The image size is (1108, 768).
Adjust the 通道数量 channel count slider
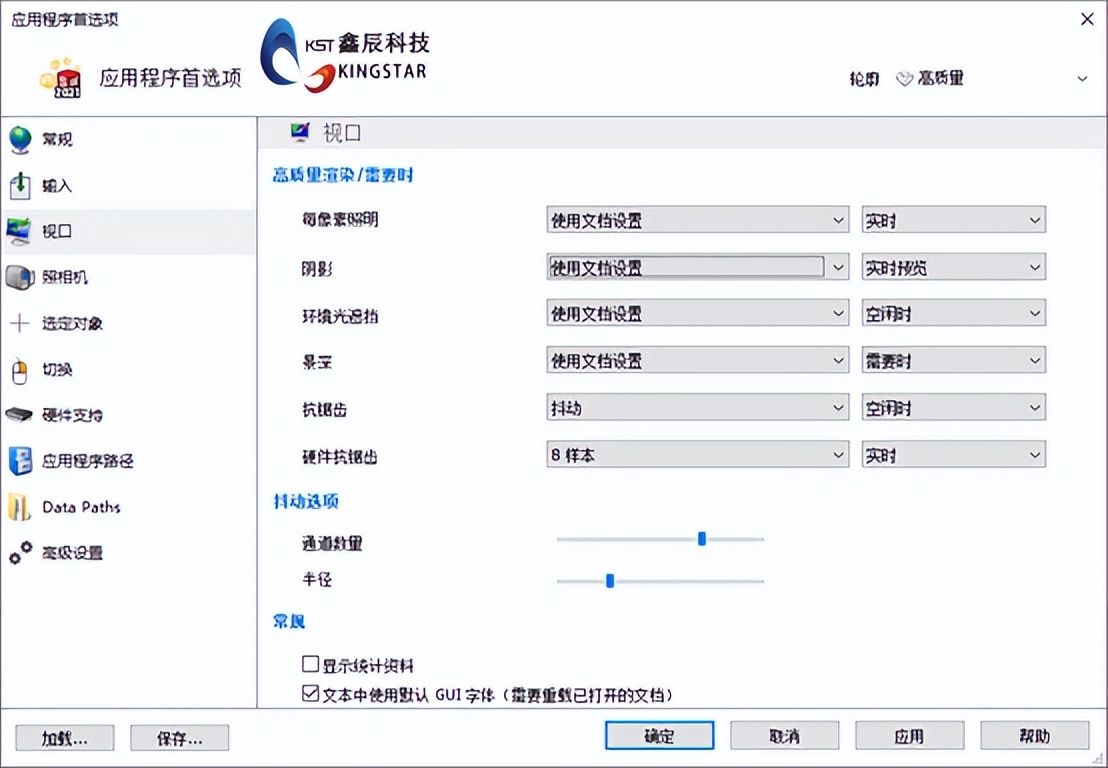point(702,538)
